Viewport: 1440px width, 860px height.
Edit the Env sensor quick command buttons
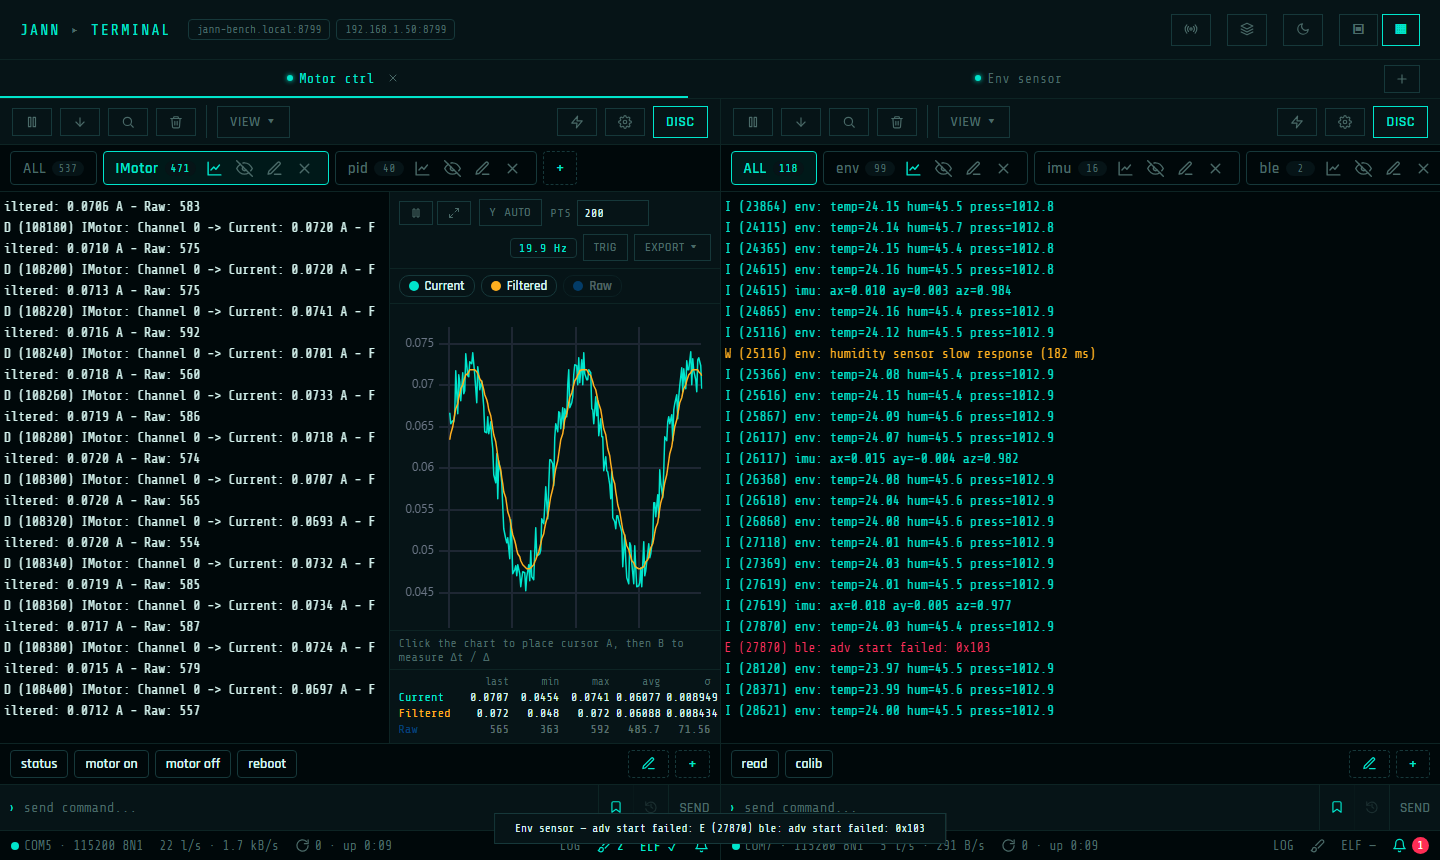click(1369, 764)
